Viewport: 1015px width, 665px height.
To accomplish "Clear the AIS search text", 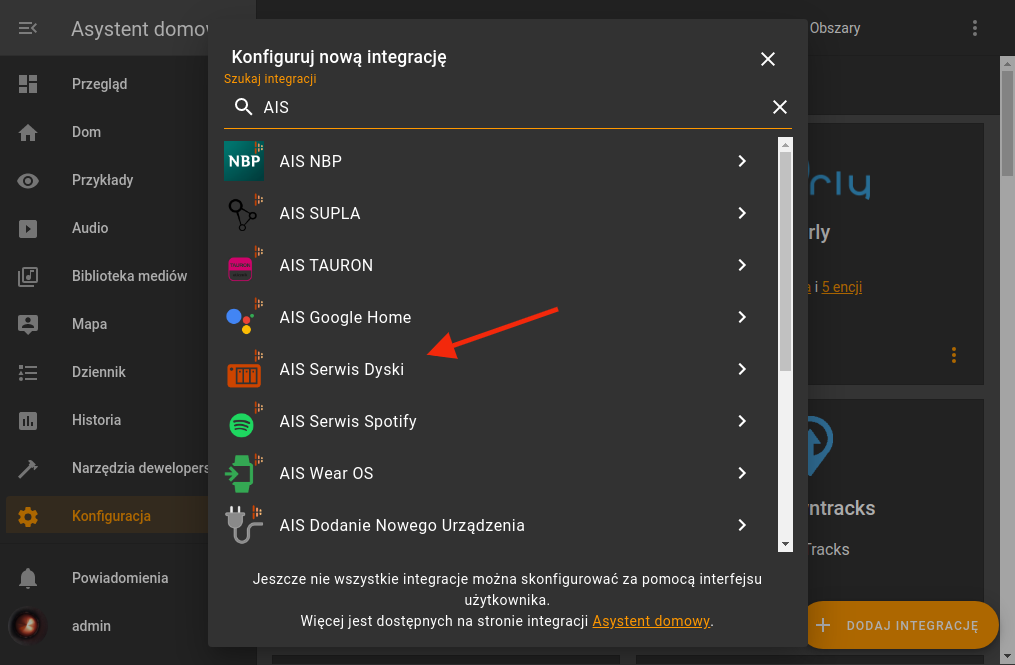I will coord(780,107).
